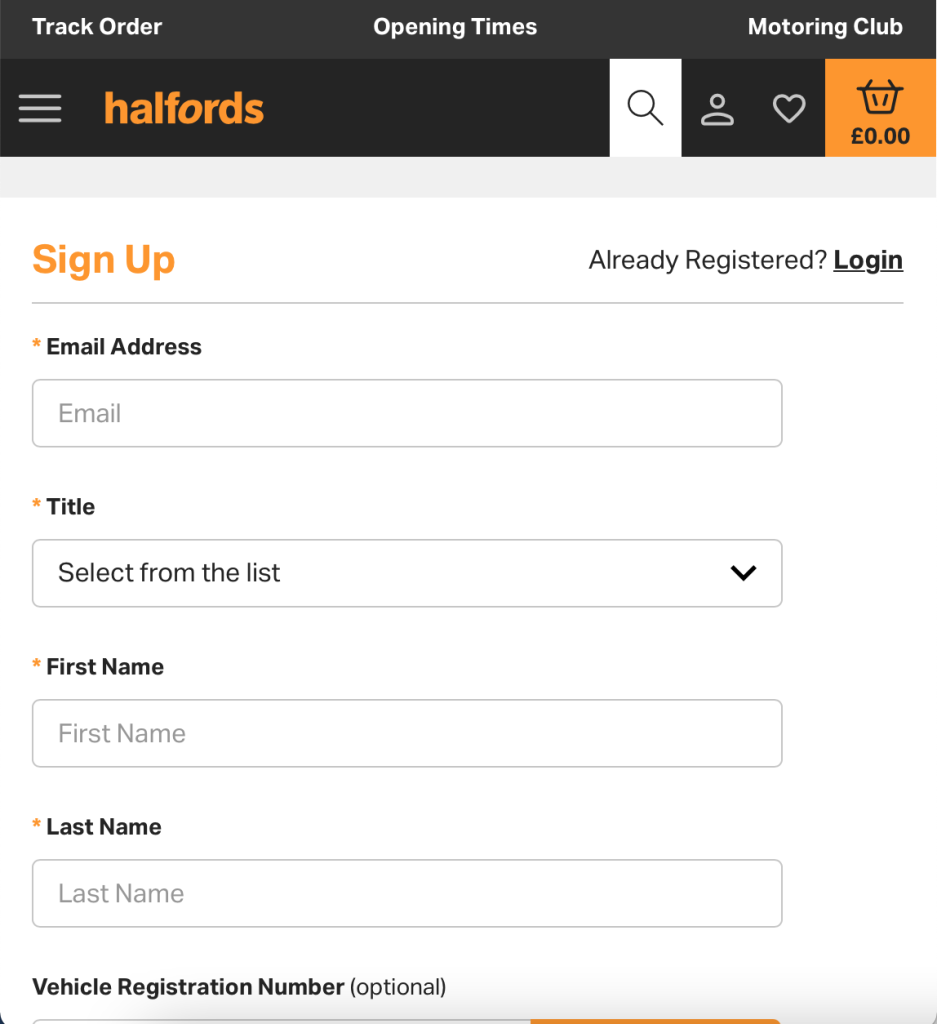Click into the First Name text box
The image size is (937, 1024).
click(x=407, y=733)
